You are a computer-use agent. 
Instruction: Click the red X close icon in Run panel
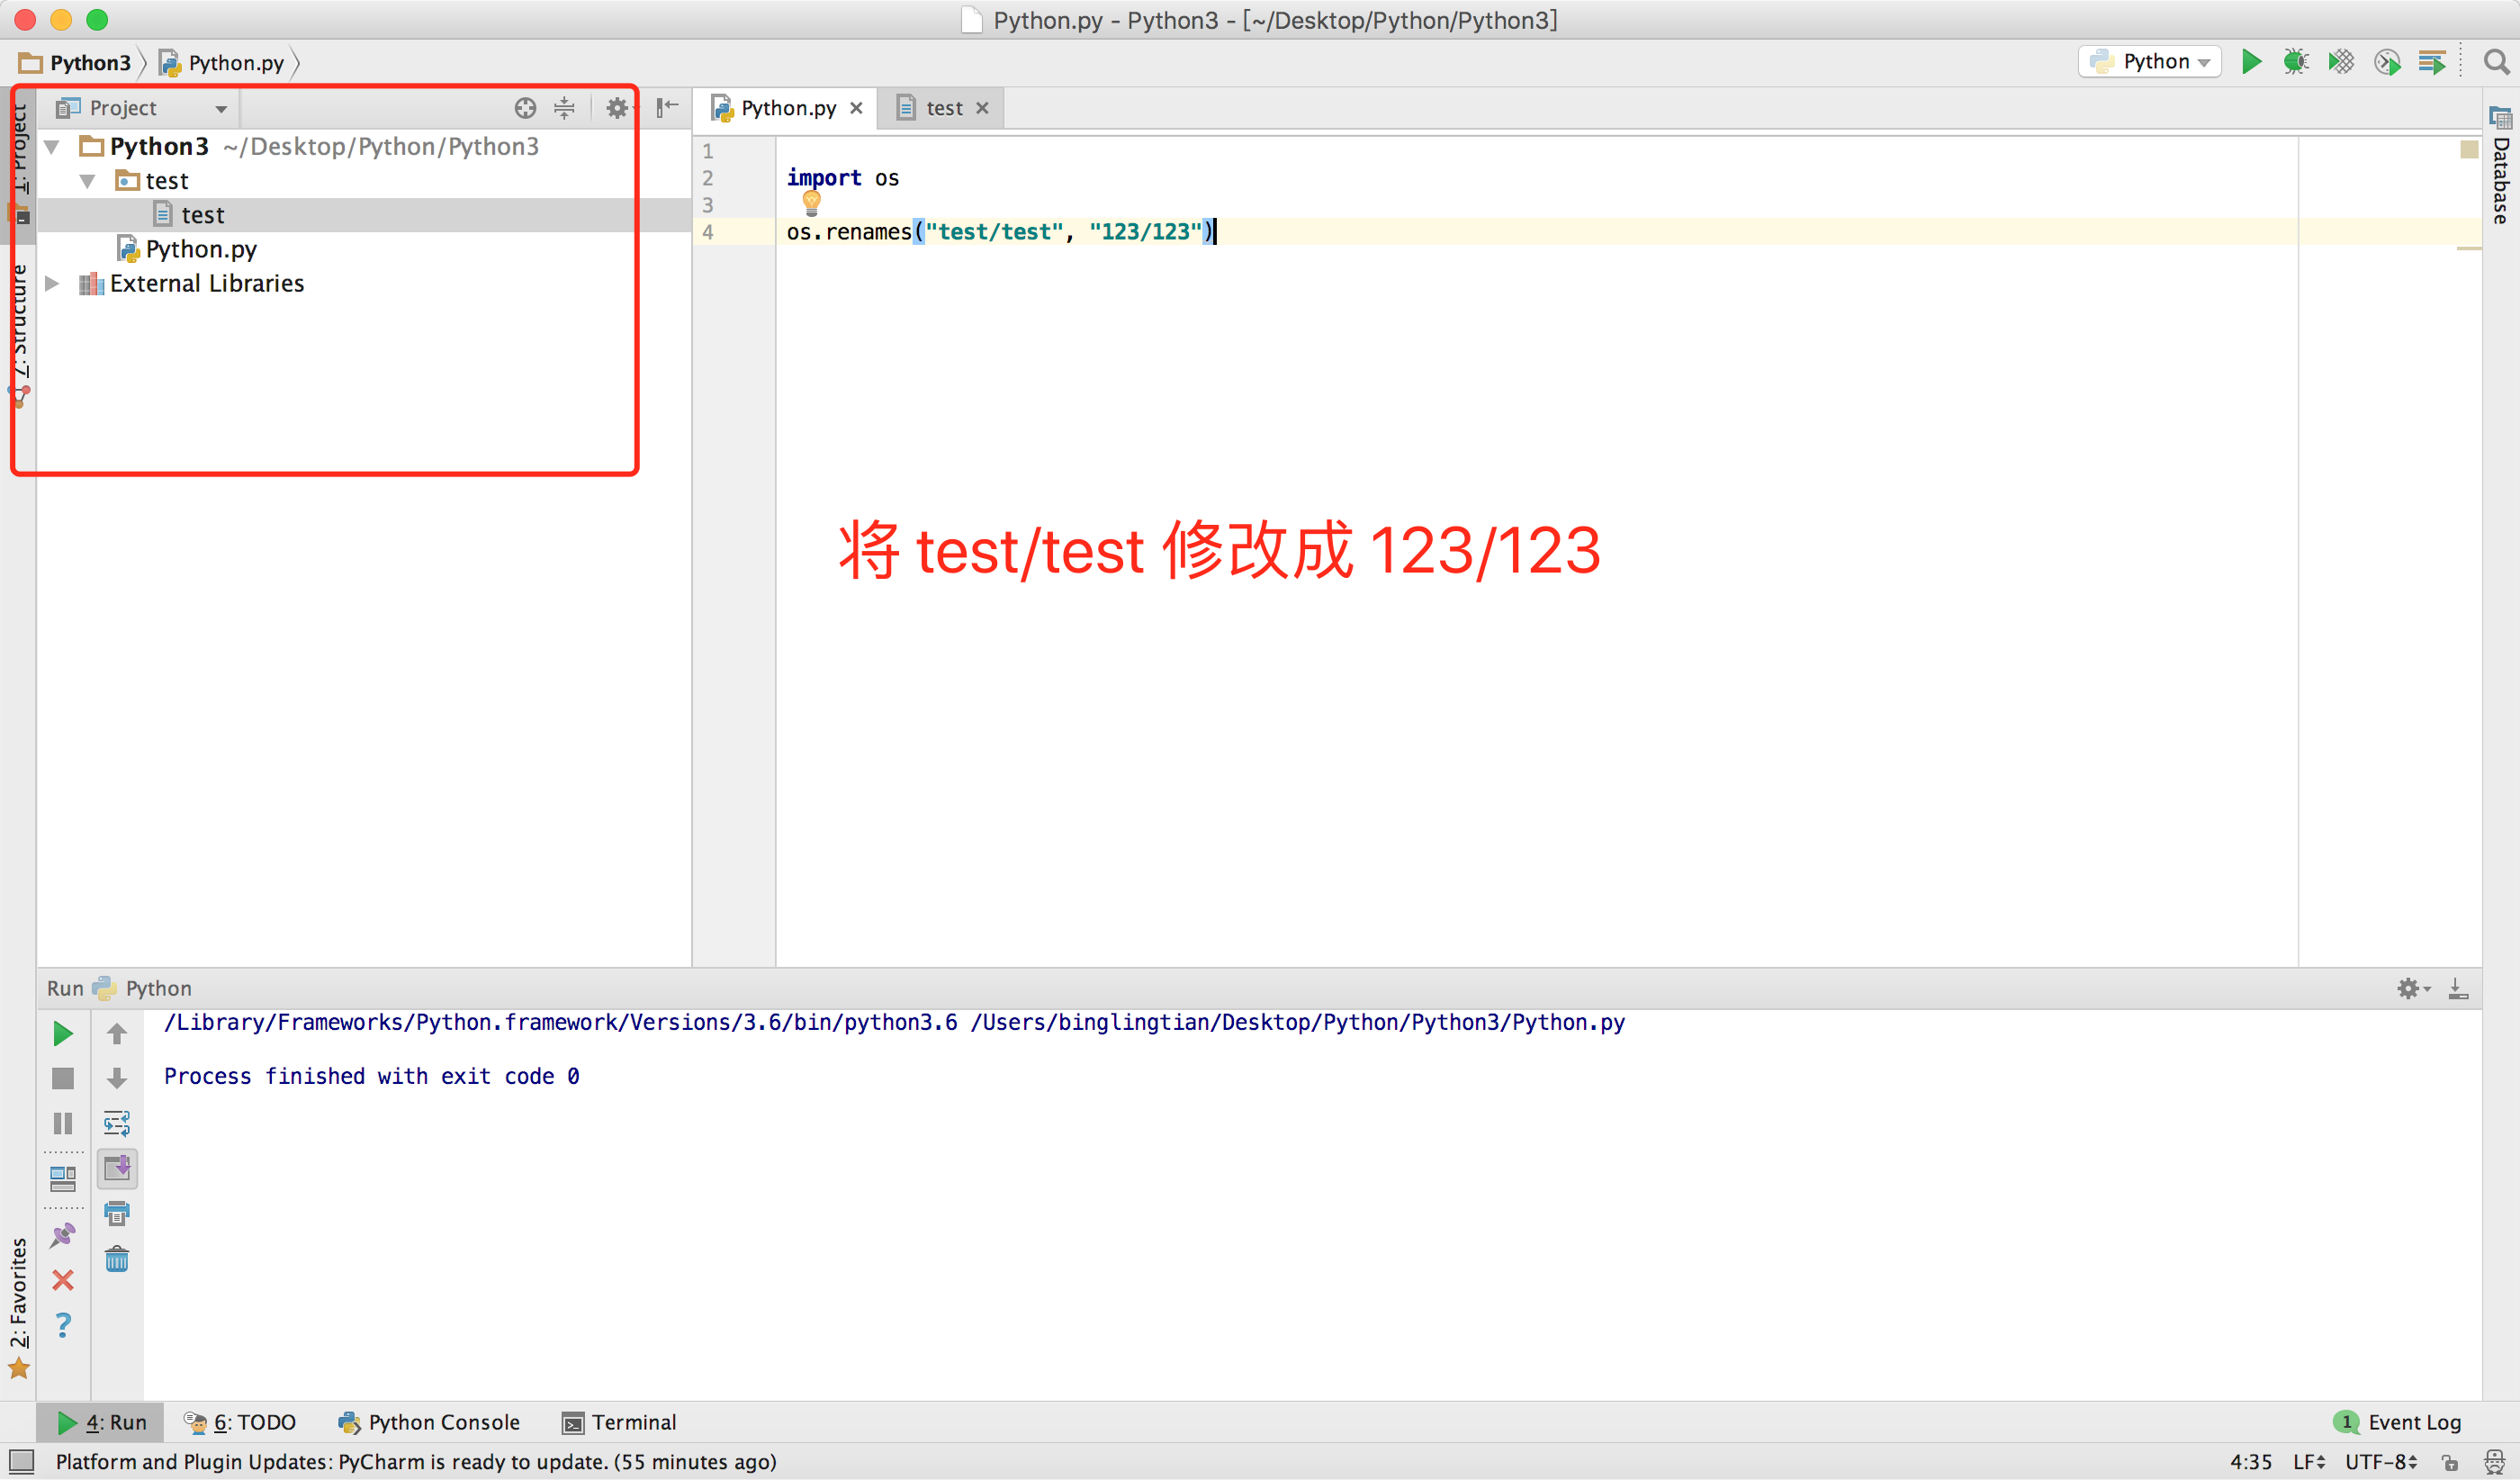[x=63, y=1280]
